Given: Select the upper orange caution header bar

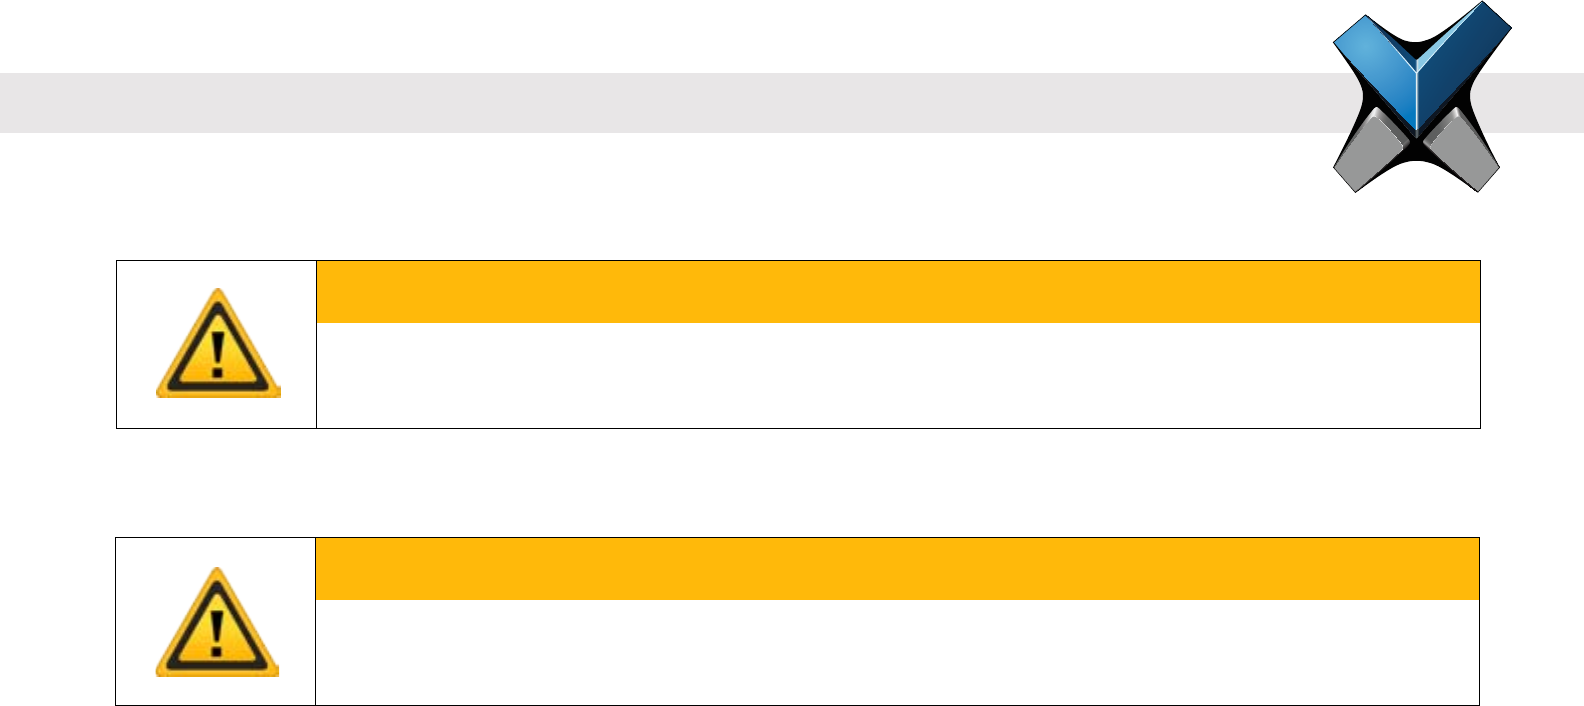Looking at the screenshot, I should (897, 292).
